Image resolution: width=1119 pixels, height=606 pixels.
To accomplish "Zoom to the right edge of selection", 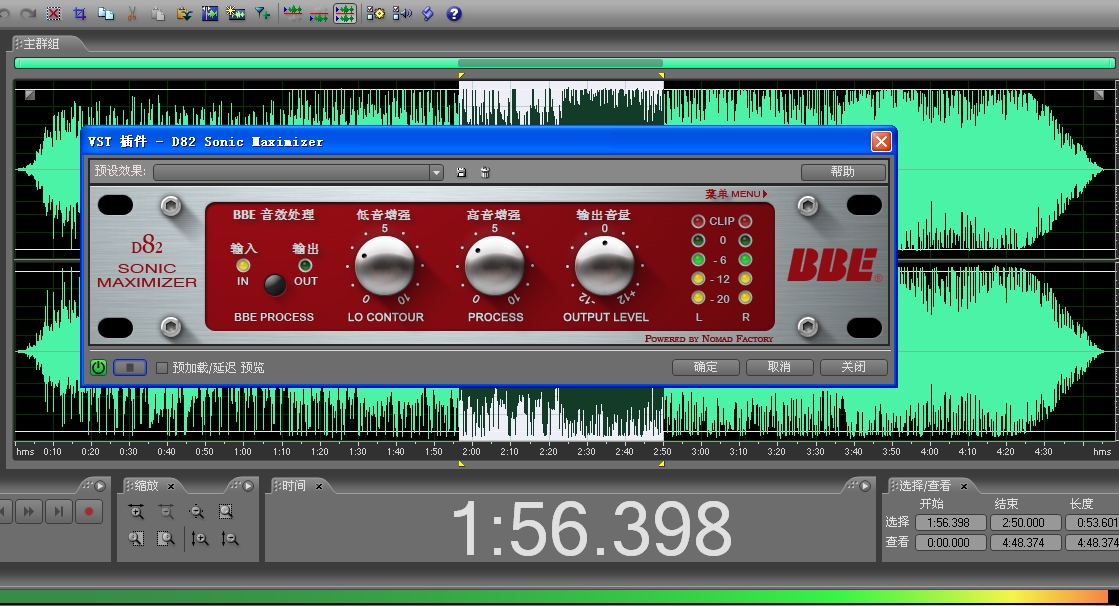I will 166,539.
